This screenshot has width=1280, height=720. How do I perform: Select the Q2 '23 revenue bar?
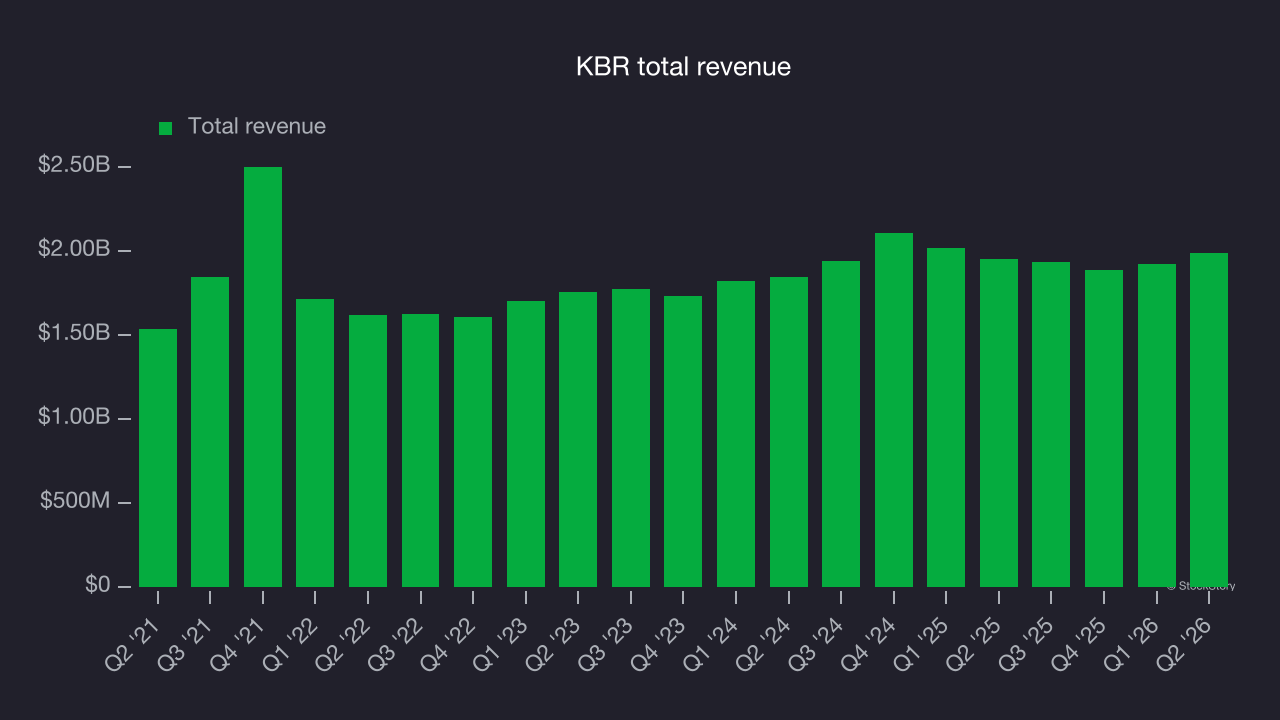click(x=578, y=439)
